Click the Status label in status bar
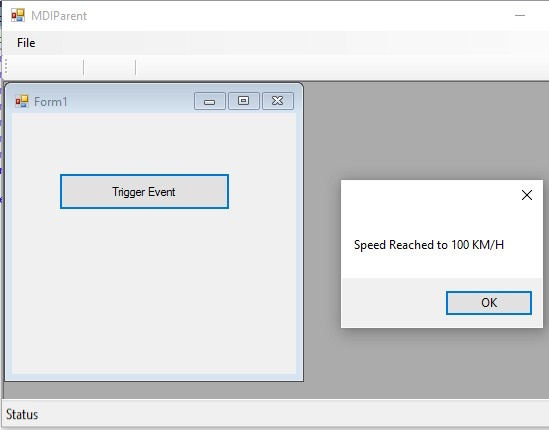 tap(22, 414)
